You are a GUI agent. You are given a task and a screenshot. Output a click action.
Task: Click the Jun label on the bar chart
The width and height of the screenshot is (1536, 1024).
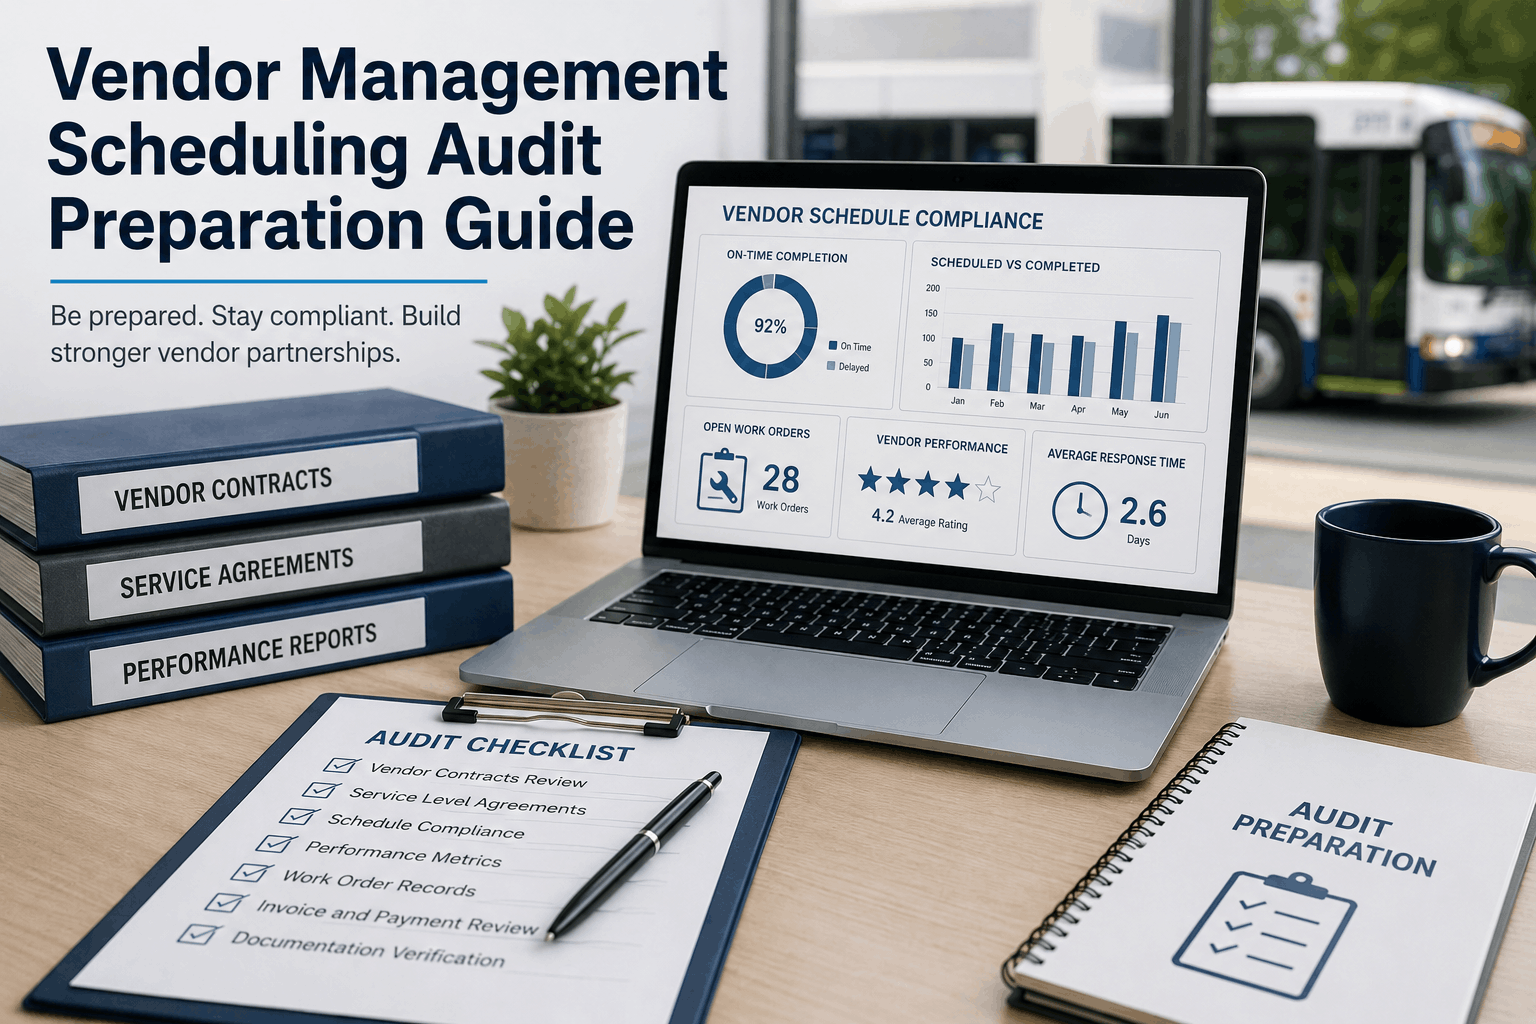tap(1161, 414)
